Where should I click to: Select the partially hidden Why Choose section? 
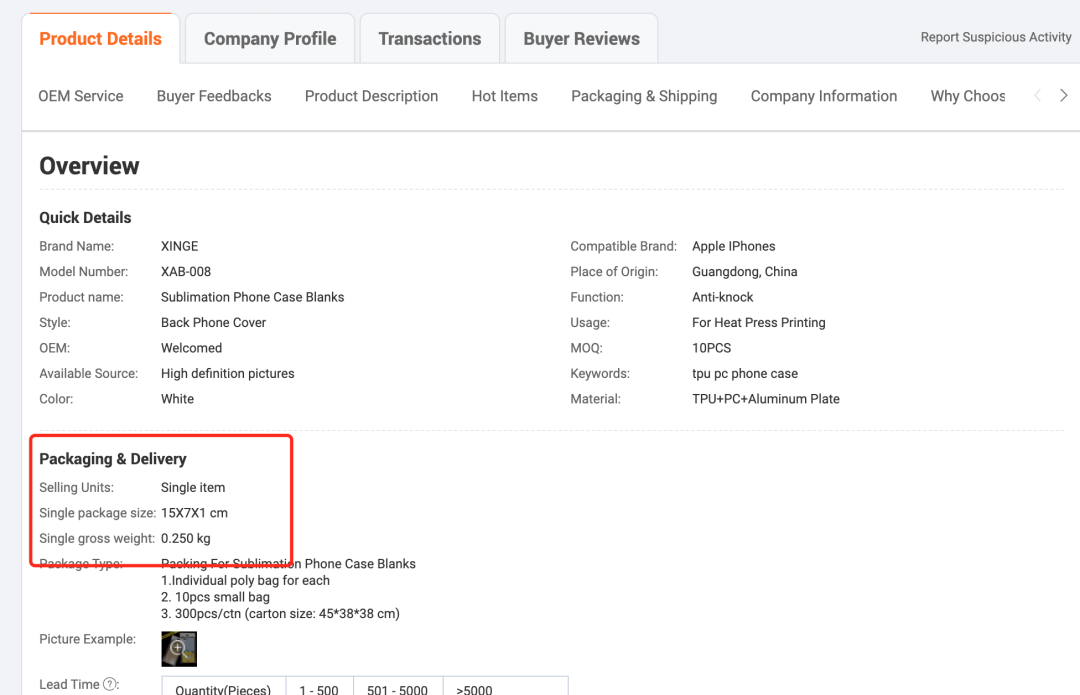(x=967, y=96)
